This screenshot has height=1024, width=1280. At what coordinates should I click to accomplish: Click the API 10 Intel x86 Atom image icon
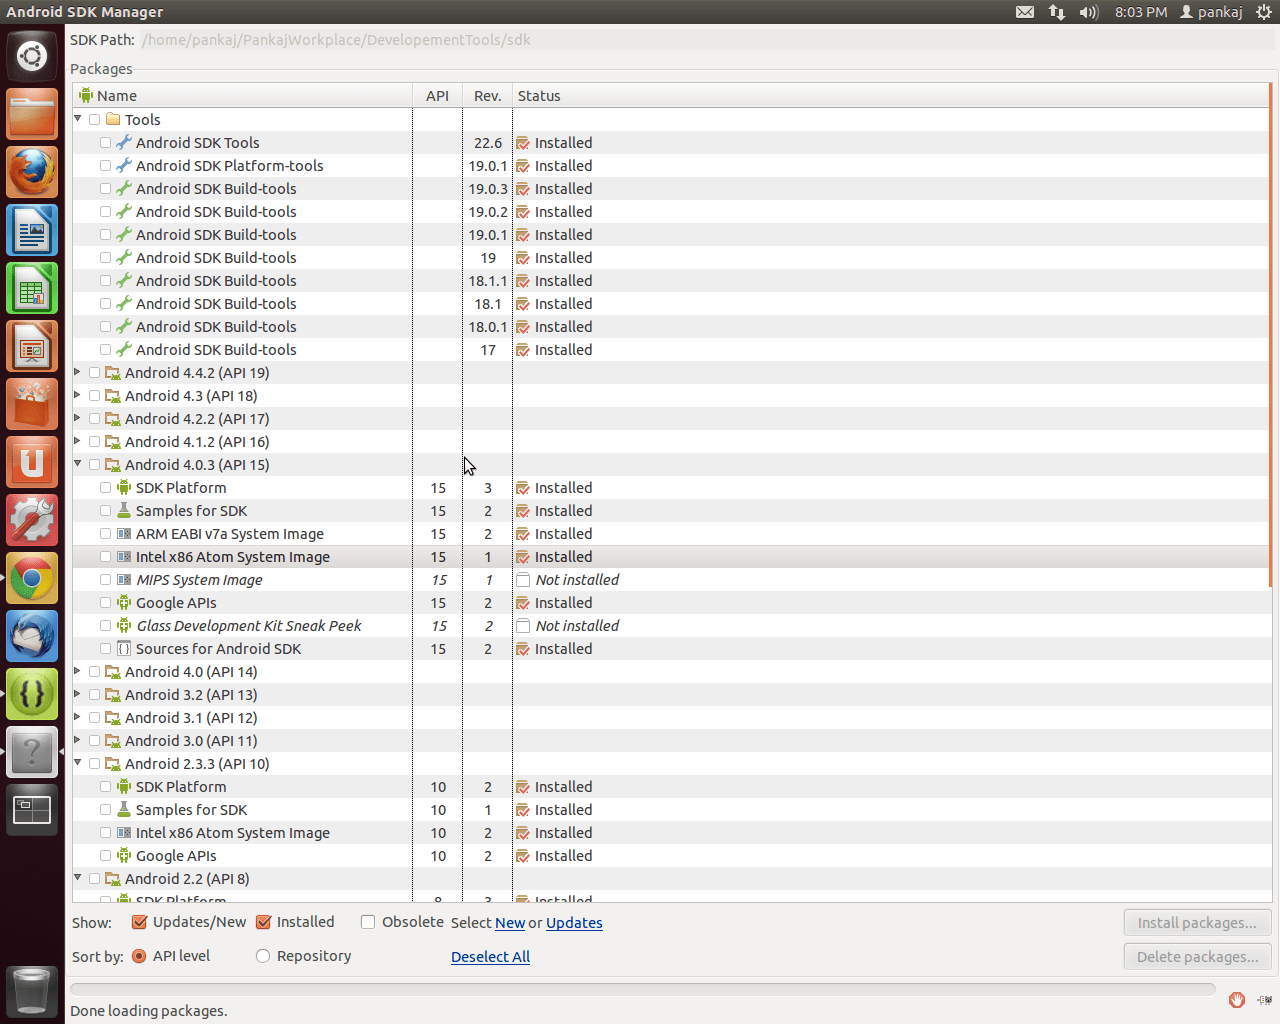124,832
